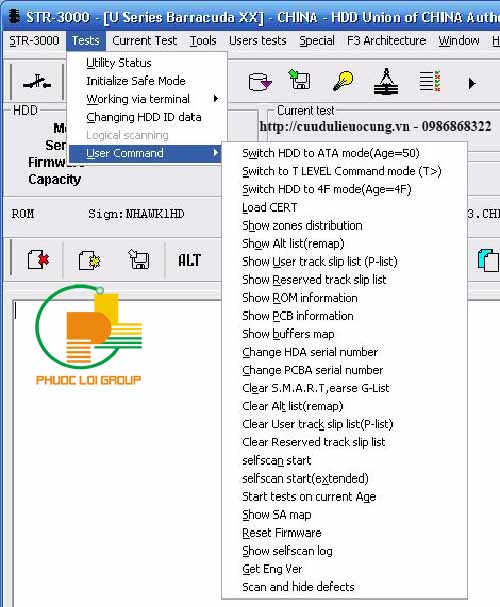Click the yellow light bulb icon

[343, 81]
